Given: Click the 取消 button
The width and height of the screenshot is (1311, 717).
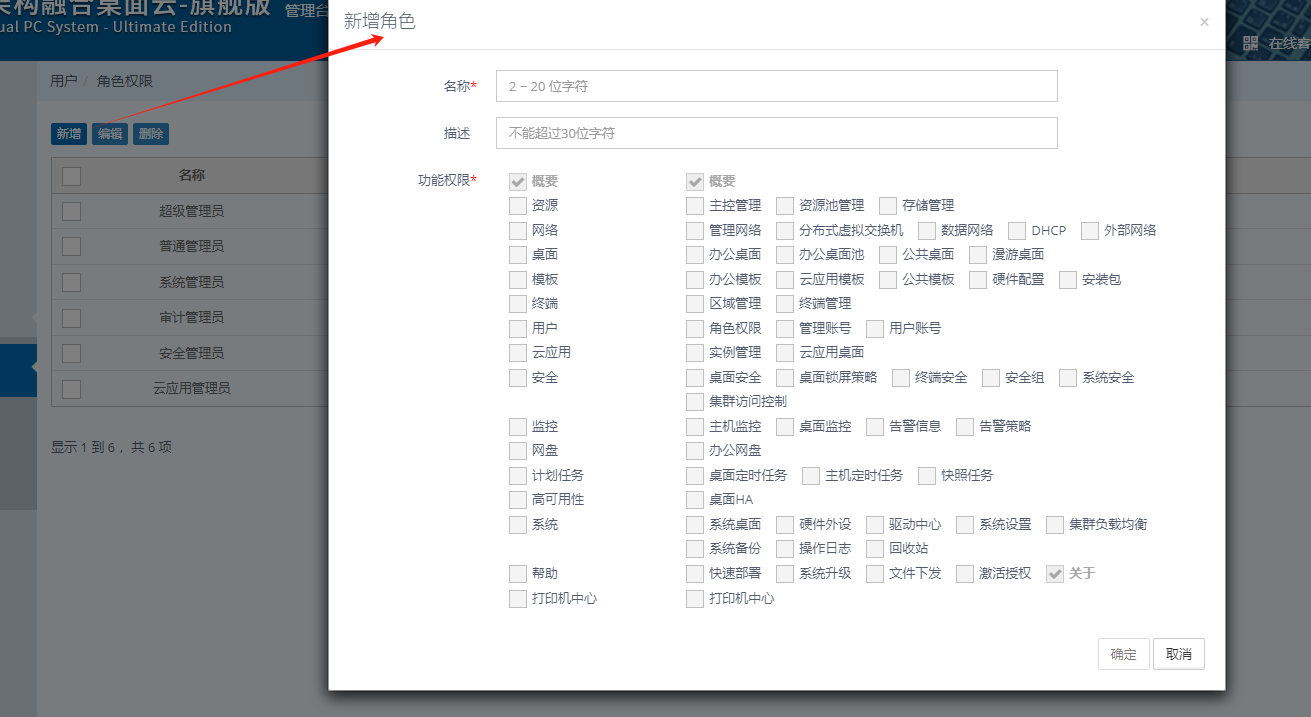Looking at the screenshot, I should click(1178, 654).
